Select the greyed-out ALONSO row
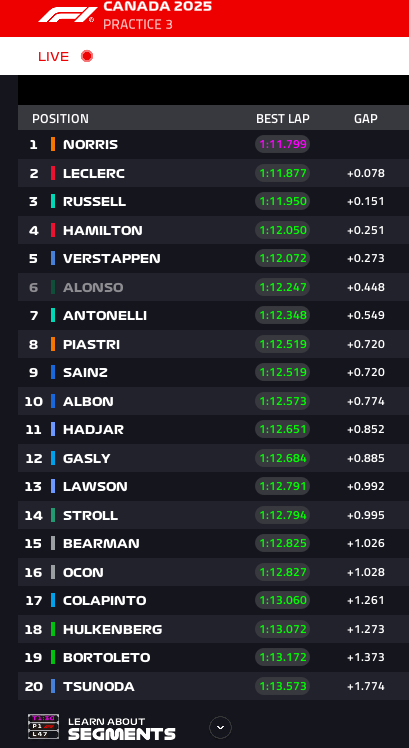This screenshot has height=748, width=409. (213, 287)
